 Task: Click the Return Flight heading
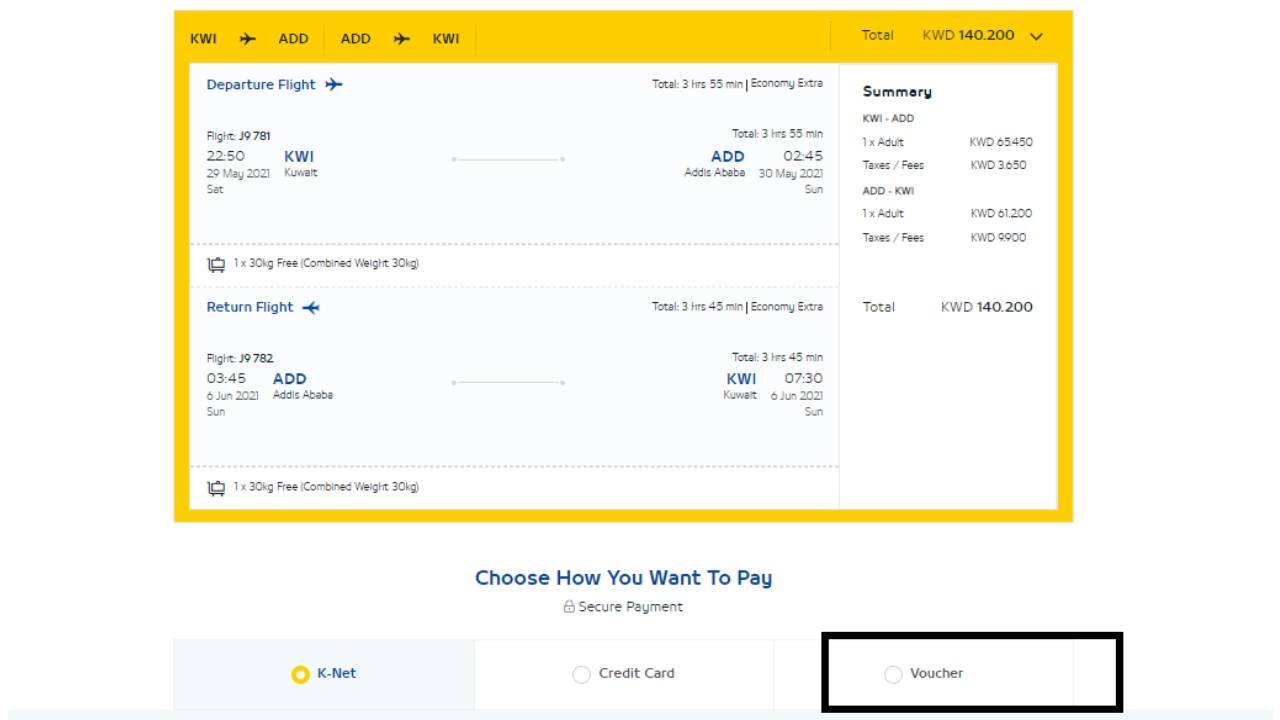click(250, 308)
